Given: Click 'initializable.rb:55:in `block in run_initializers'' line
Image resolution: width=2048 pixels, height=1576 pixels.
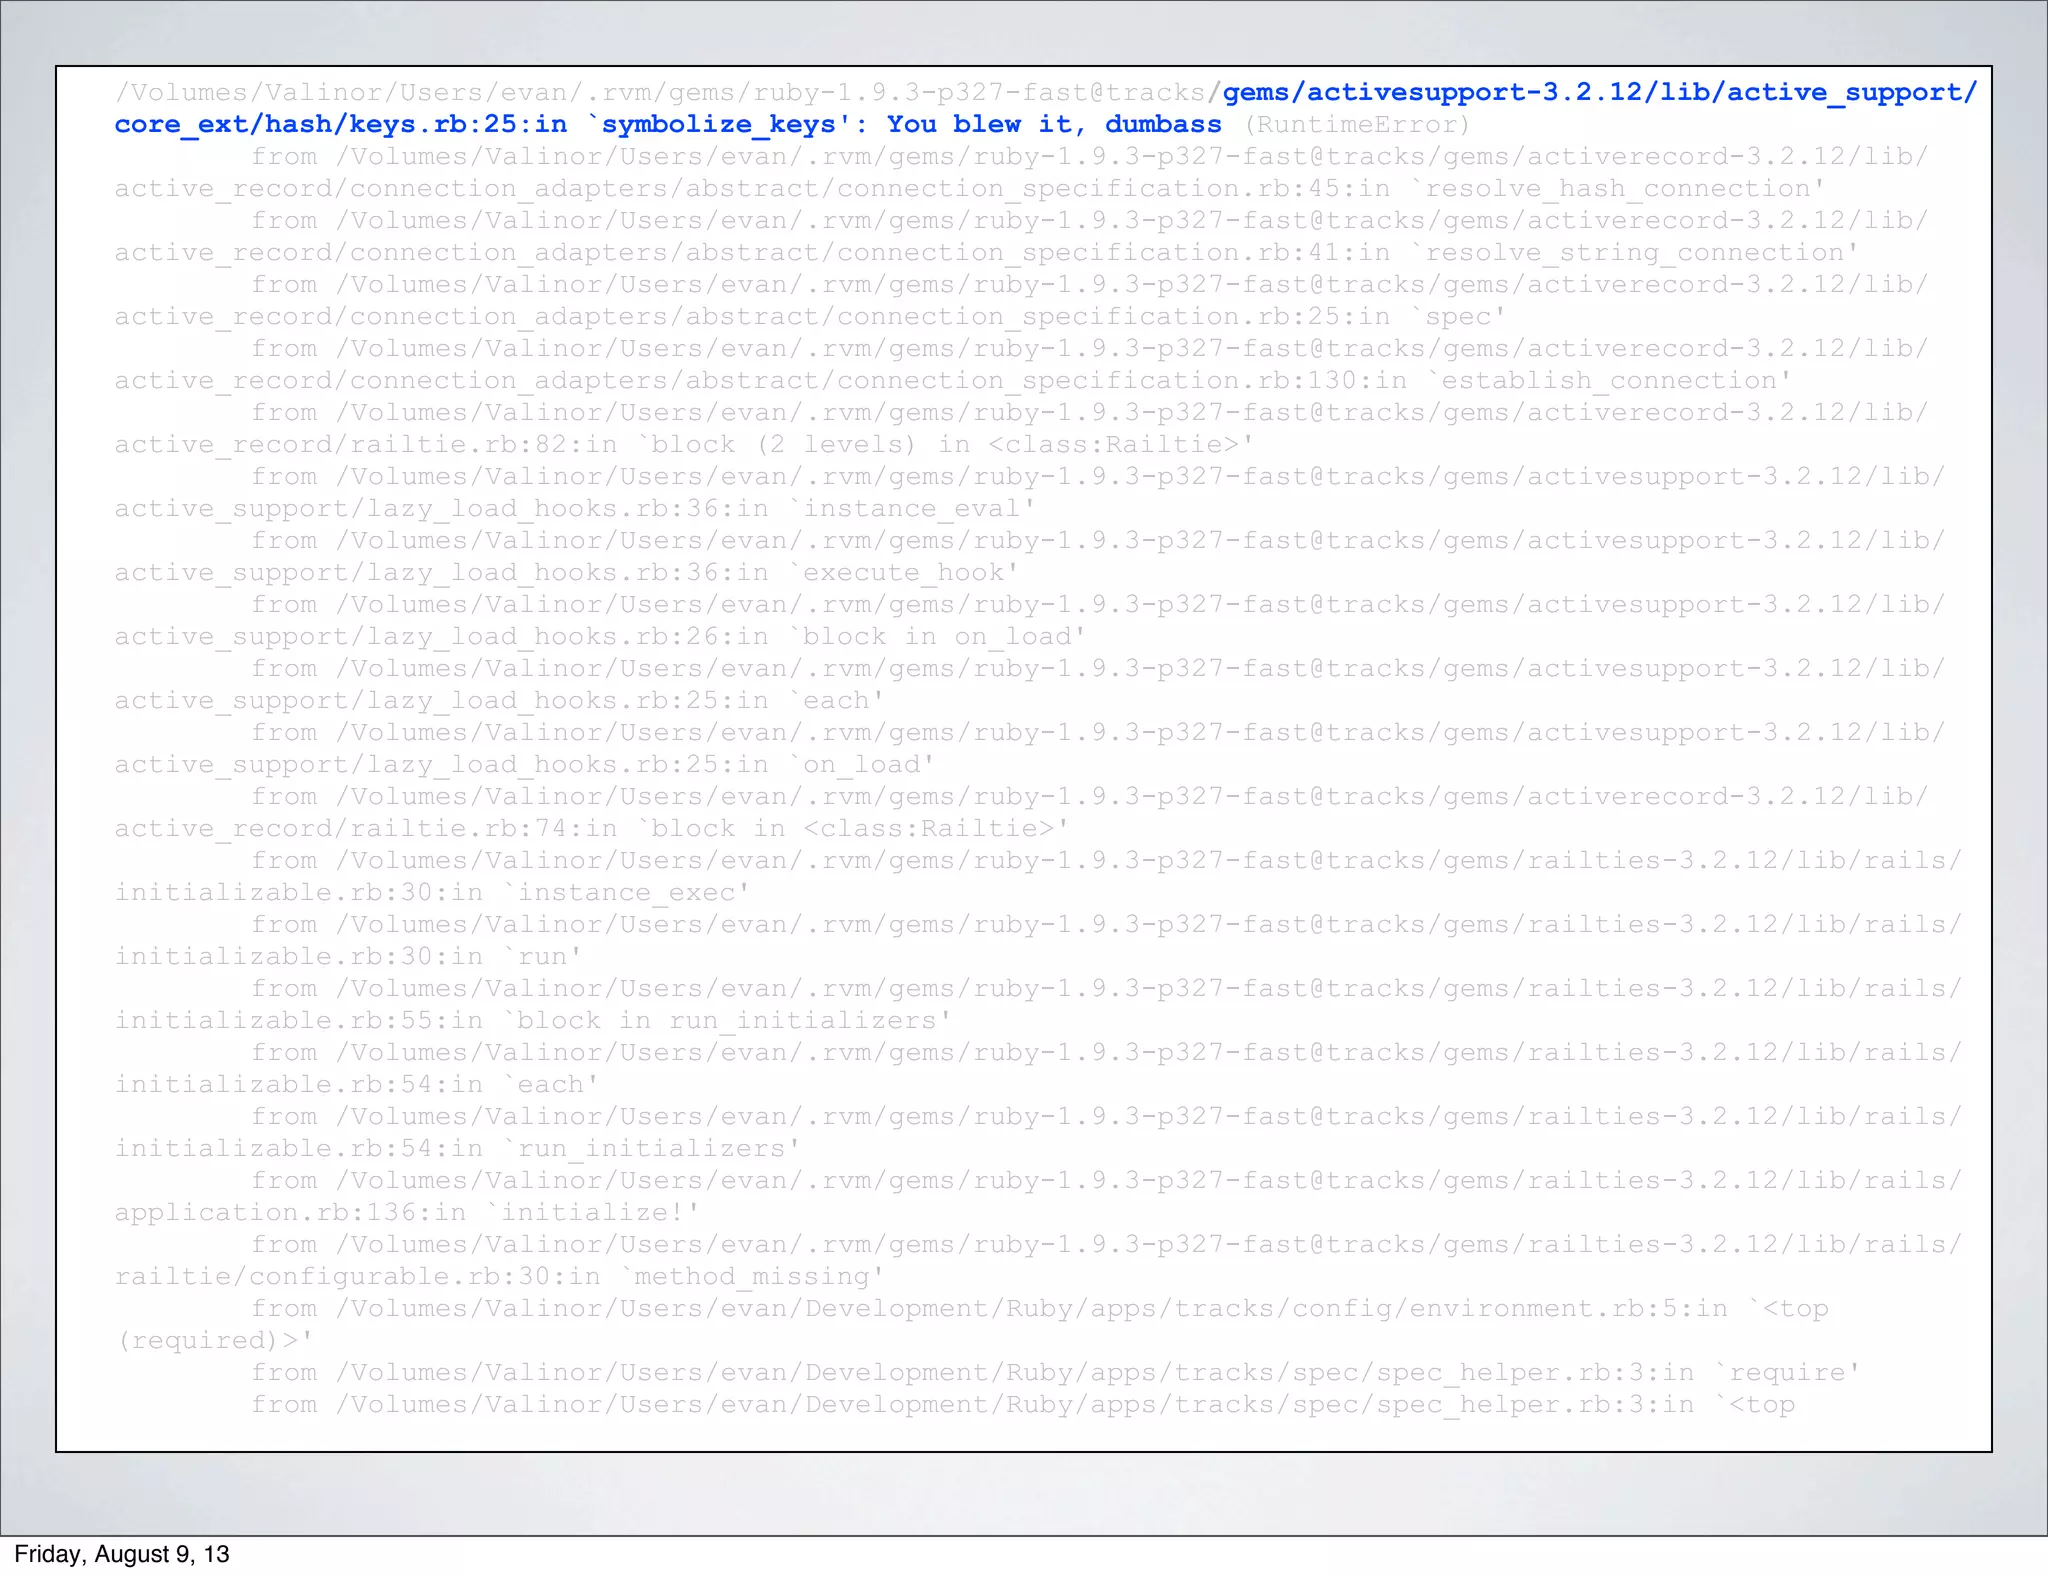Looking at the screenshot, I should (x=533, y=1020).
